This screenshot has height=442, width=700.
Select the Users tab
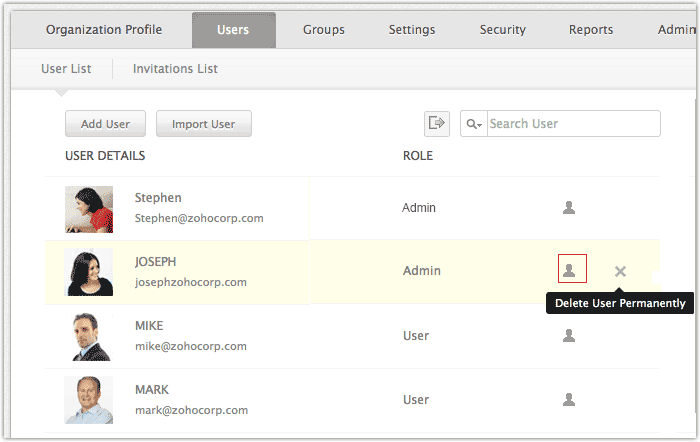pos(233,30)
